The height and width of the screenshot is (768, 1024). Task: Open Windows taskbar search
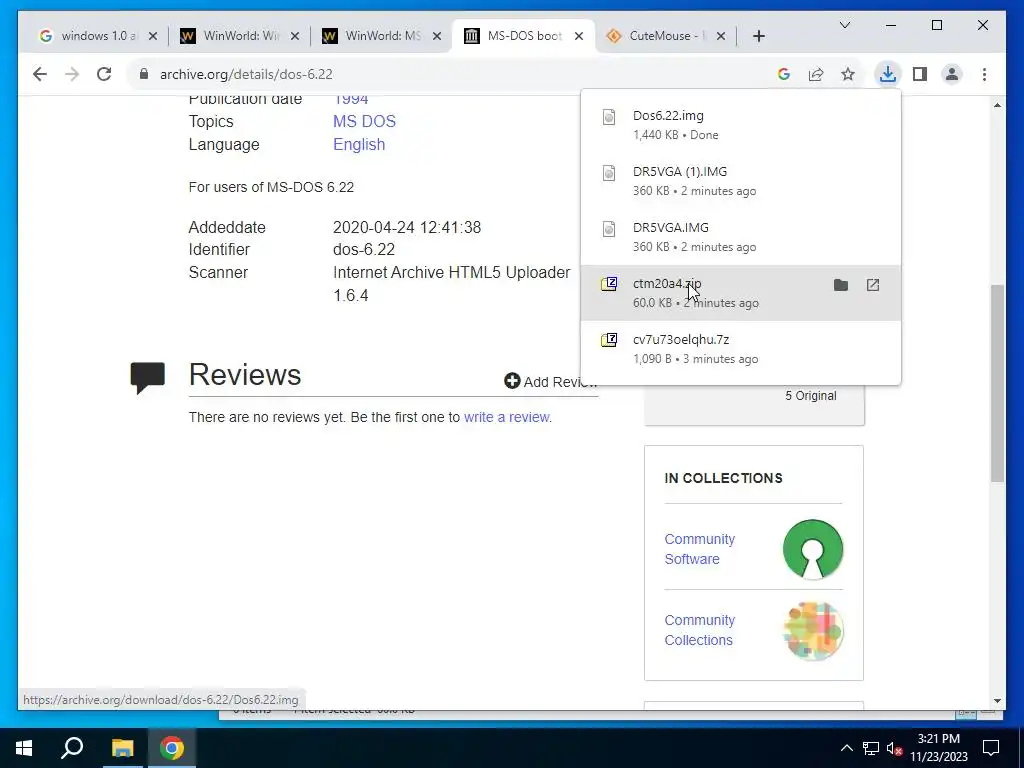coord(72,748)
